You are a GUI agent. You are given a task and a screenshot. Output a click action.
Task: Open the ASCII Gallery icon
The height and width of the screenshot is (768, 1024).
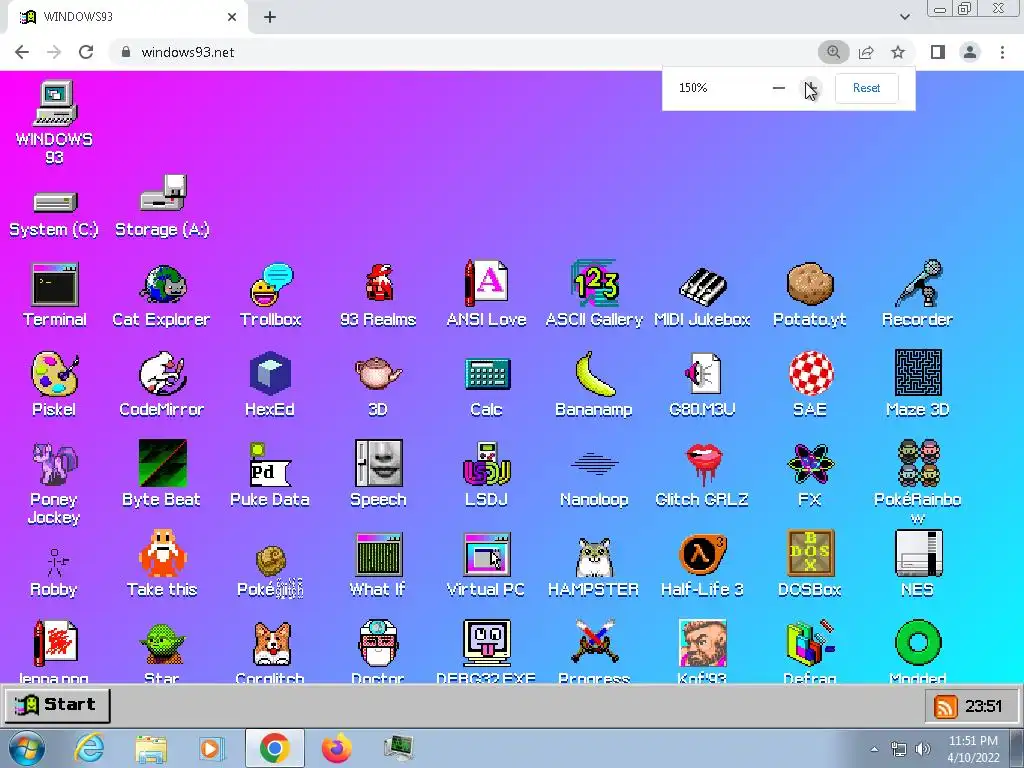tap(594, 283)
